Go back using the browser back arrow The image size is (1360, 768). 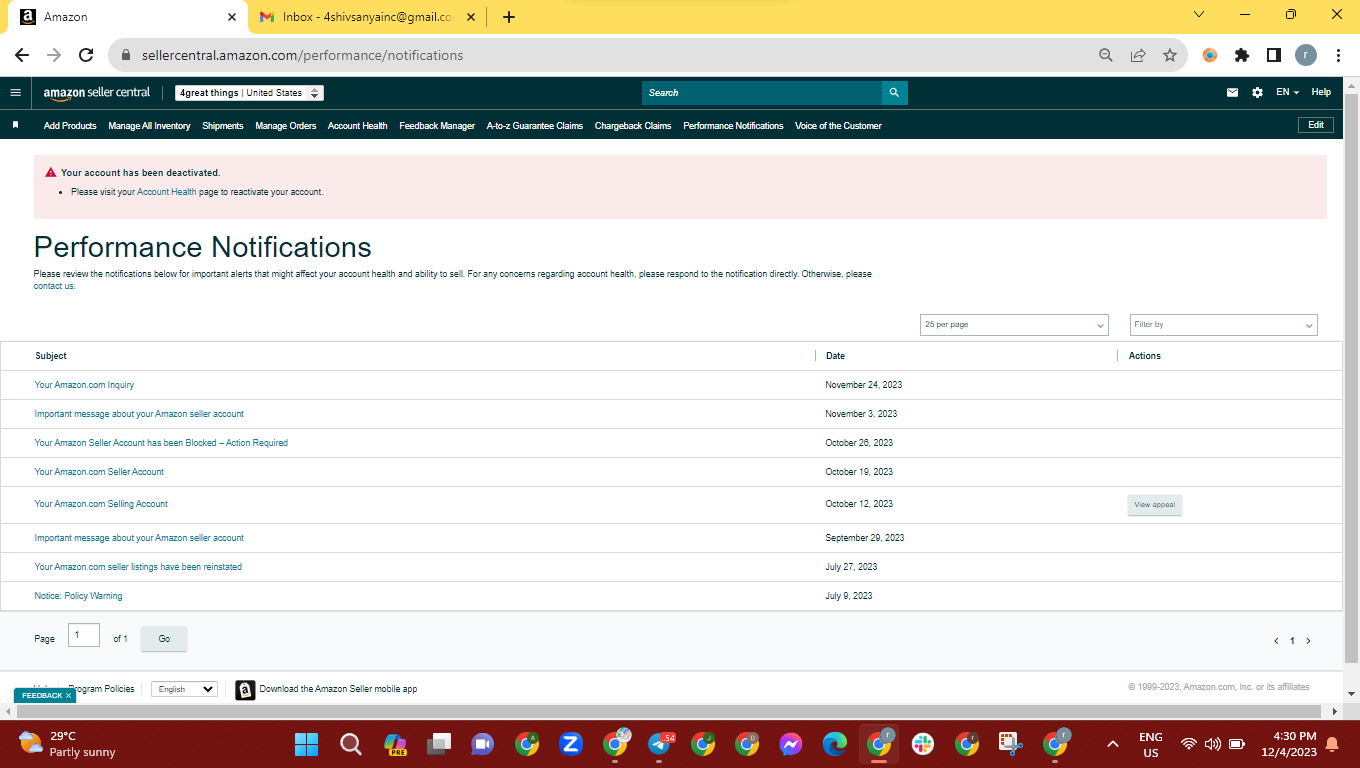(x=22, y=55)
